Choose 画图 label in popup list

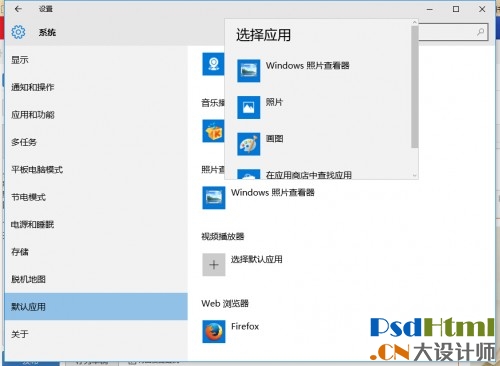coord(274,139)
